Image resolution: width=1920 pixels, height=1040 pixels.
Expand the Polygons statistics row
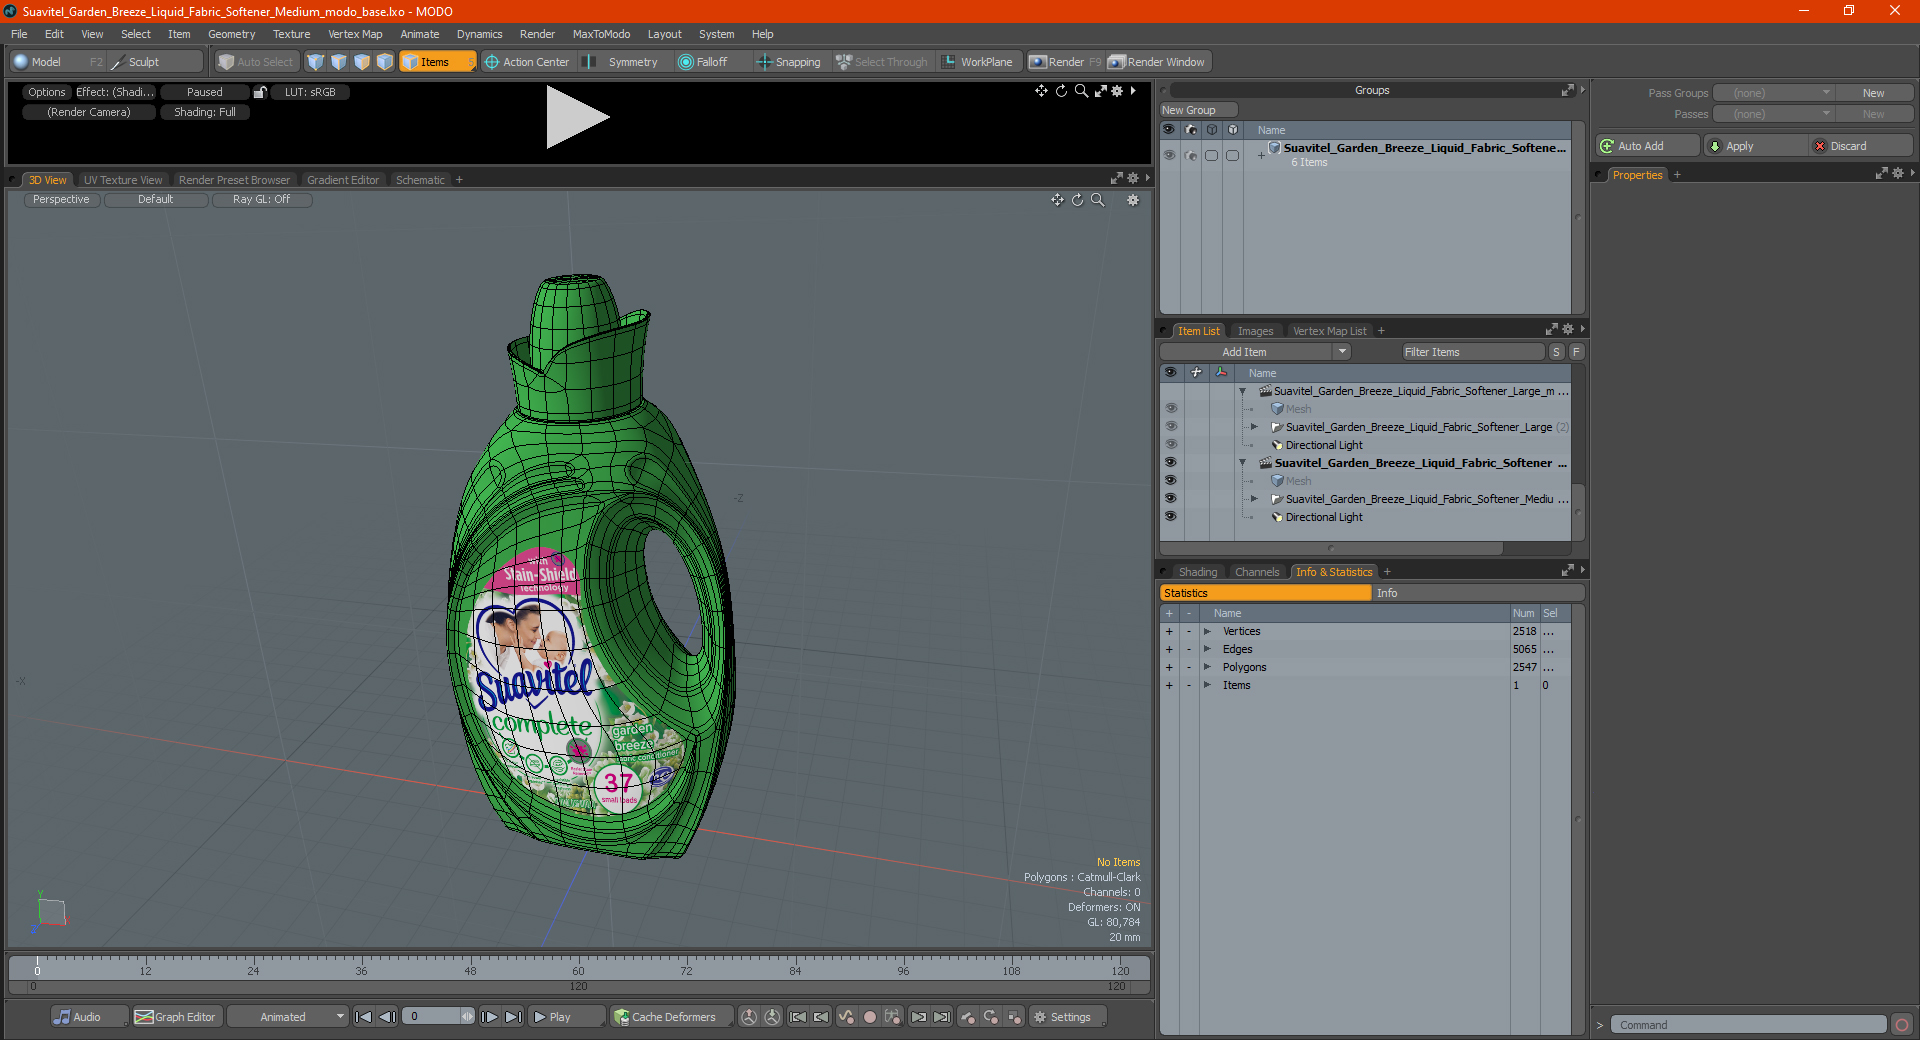point(1207,667)
